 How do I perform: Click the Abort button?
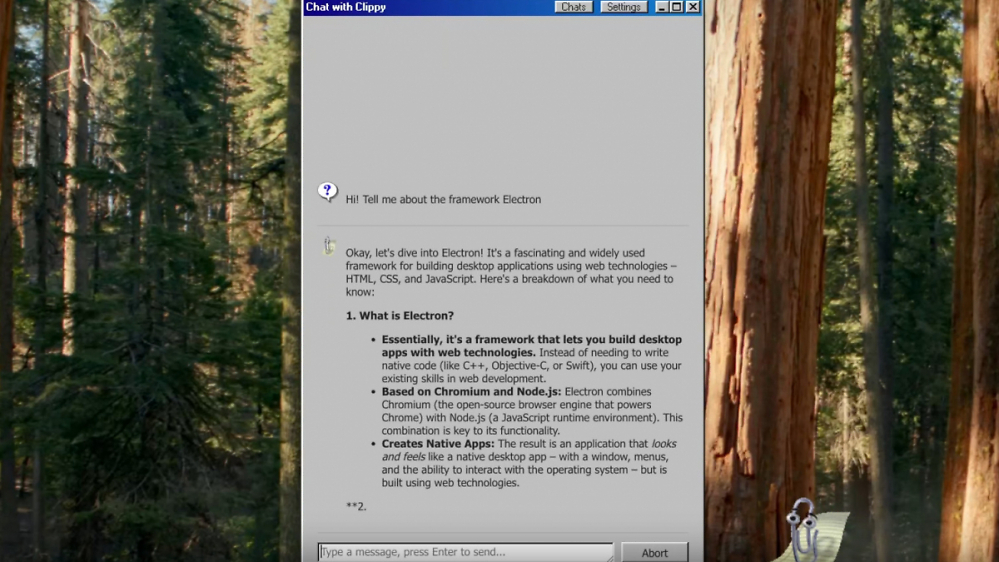point(654,552)
